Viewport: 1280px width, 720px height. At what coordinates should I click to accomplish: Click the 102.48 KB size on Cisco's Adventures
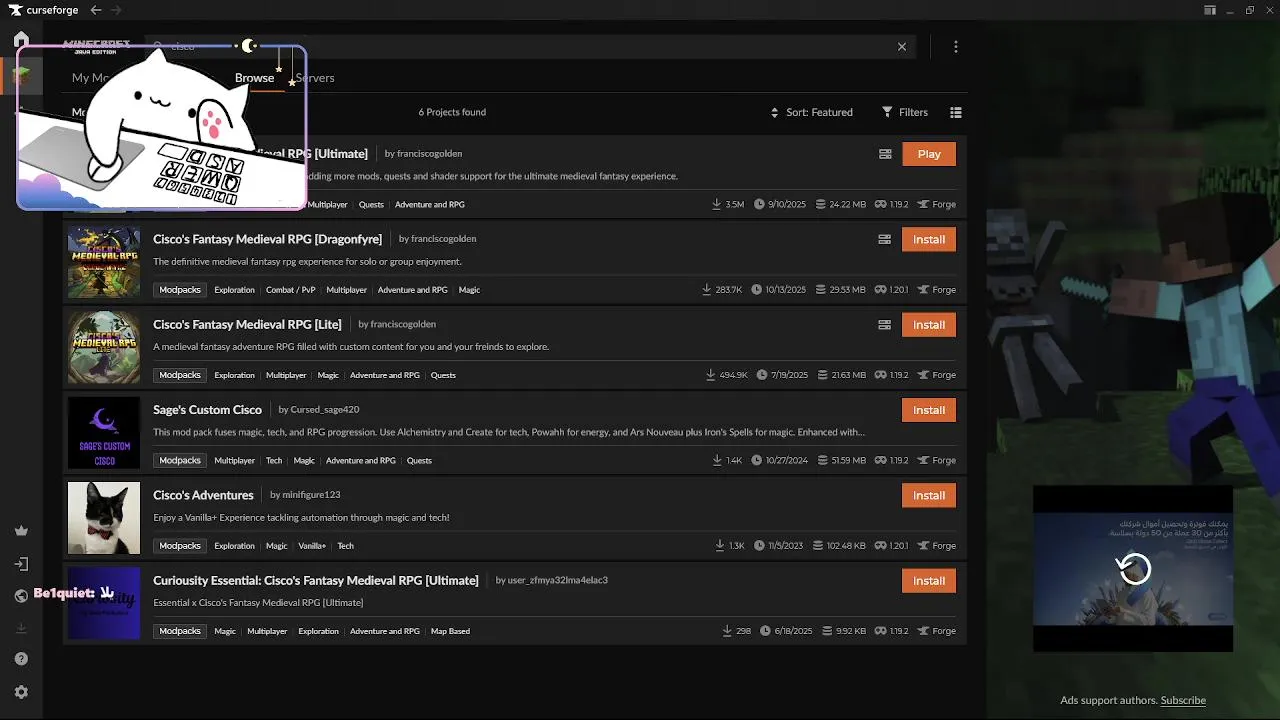(x=839, y=546)
